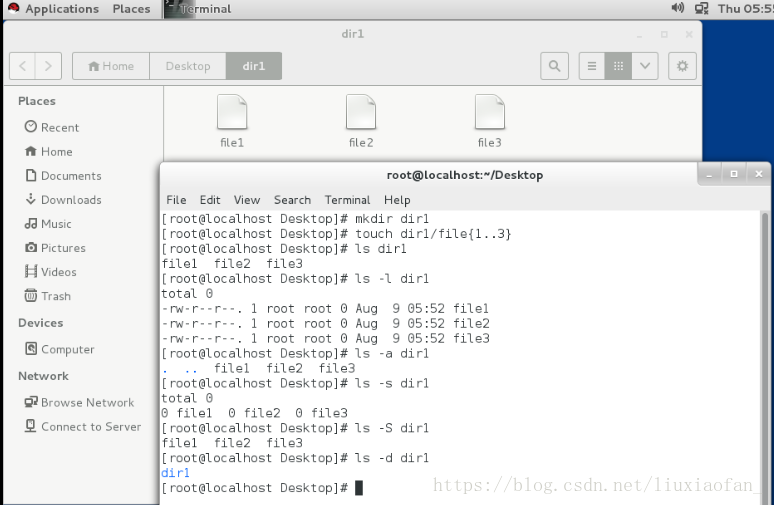Select the dir1 path bar button
Viewport: 774px width, 505px height.
[x=254, y=66]
